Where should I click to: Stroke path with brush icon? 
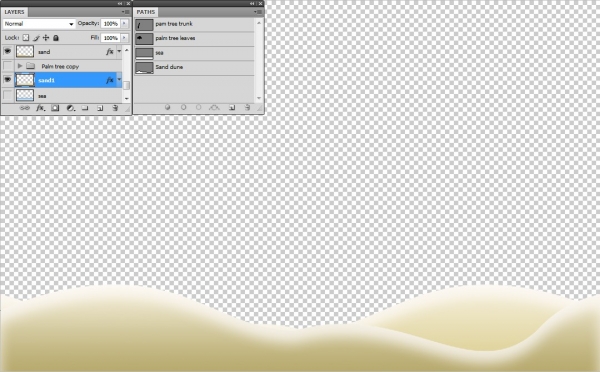183,108
